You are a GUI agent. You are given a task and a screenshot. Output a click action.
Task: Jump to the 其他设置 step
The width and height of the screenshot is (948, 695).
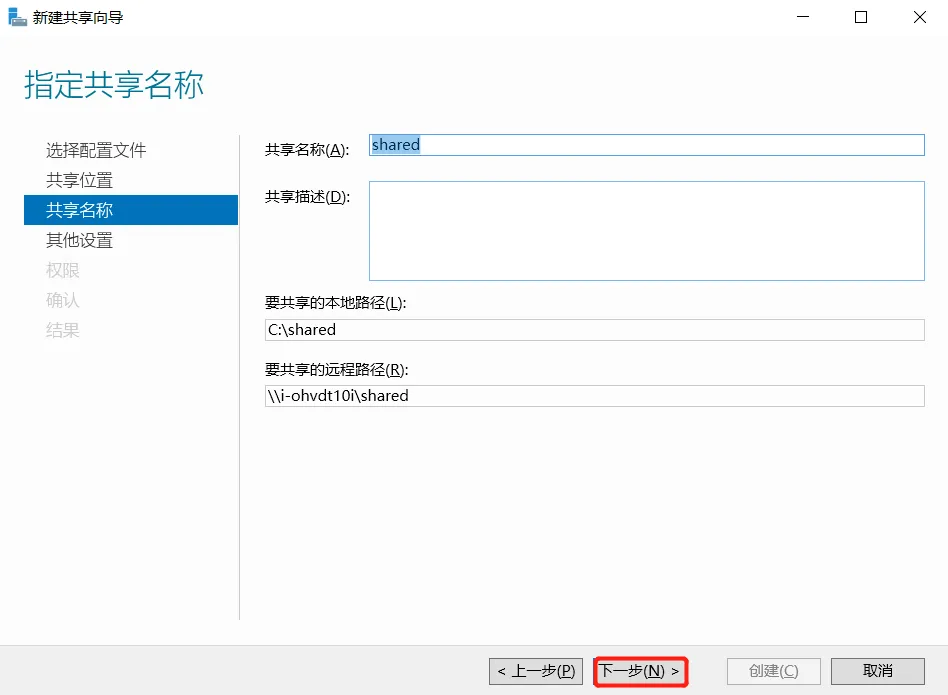coord(79,240)
